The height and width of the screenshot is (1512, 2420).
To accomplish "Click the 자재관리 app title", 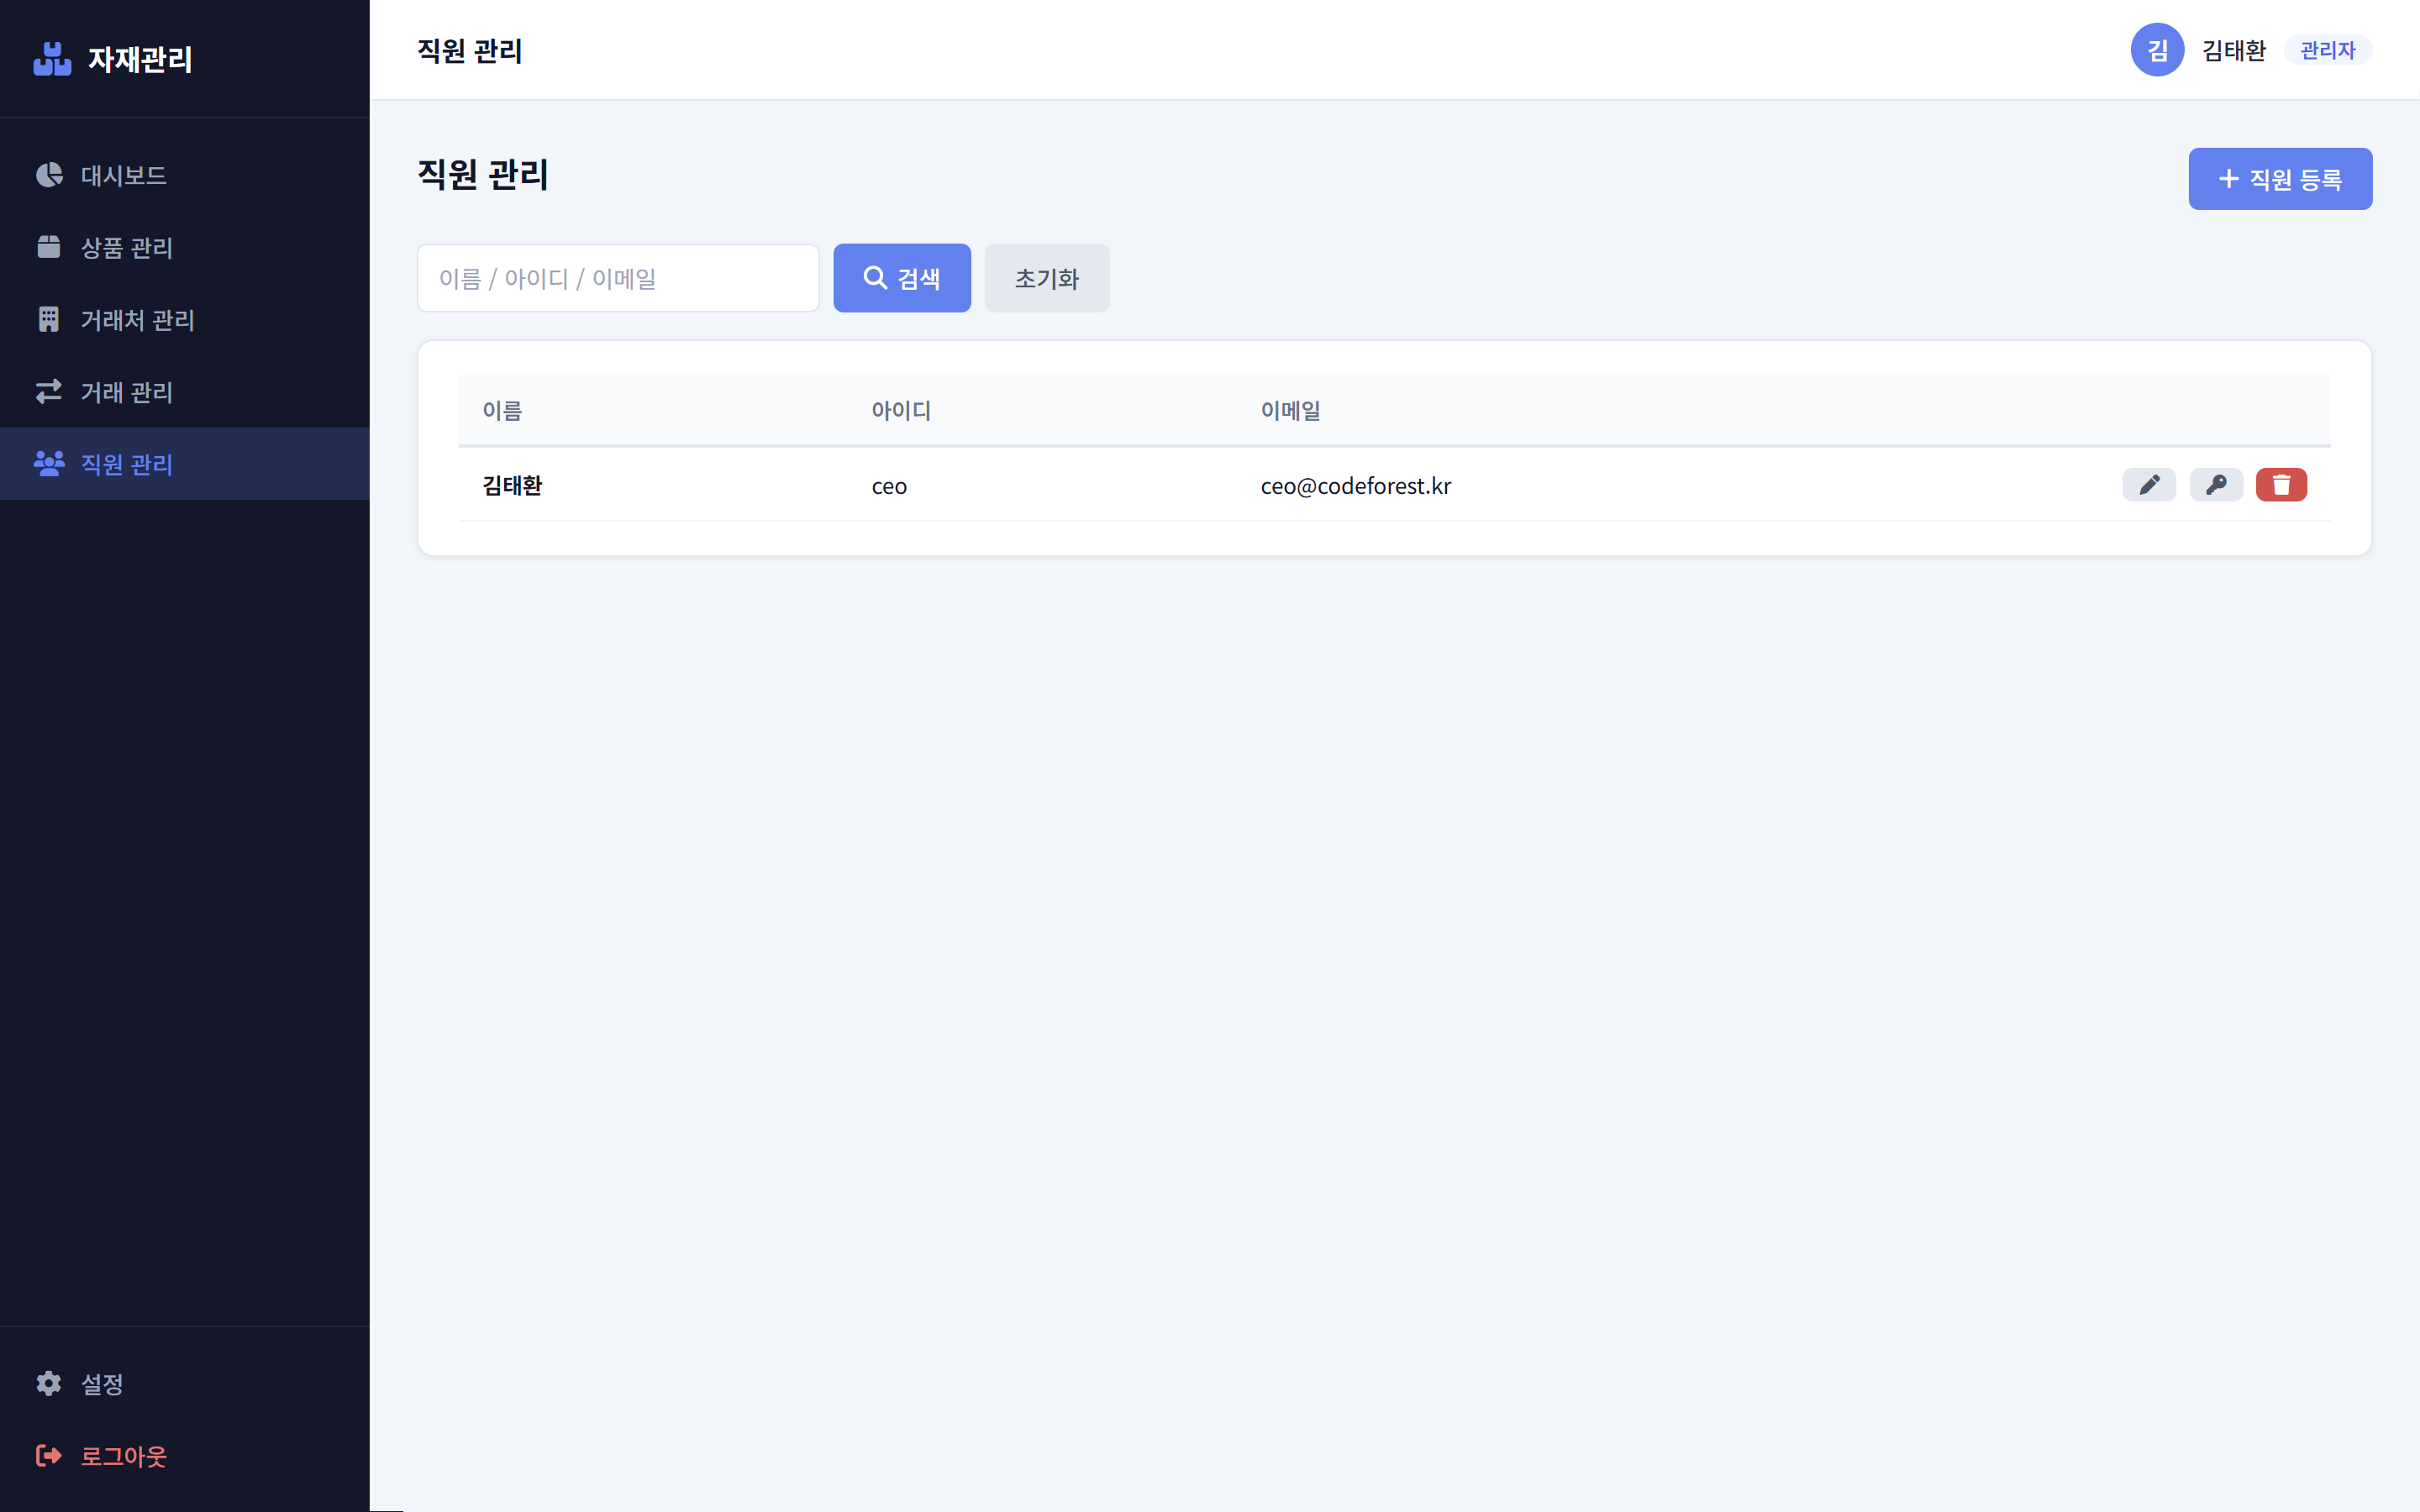I will click(140, 59).
